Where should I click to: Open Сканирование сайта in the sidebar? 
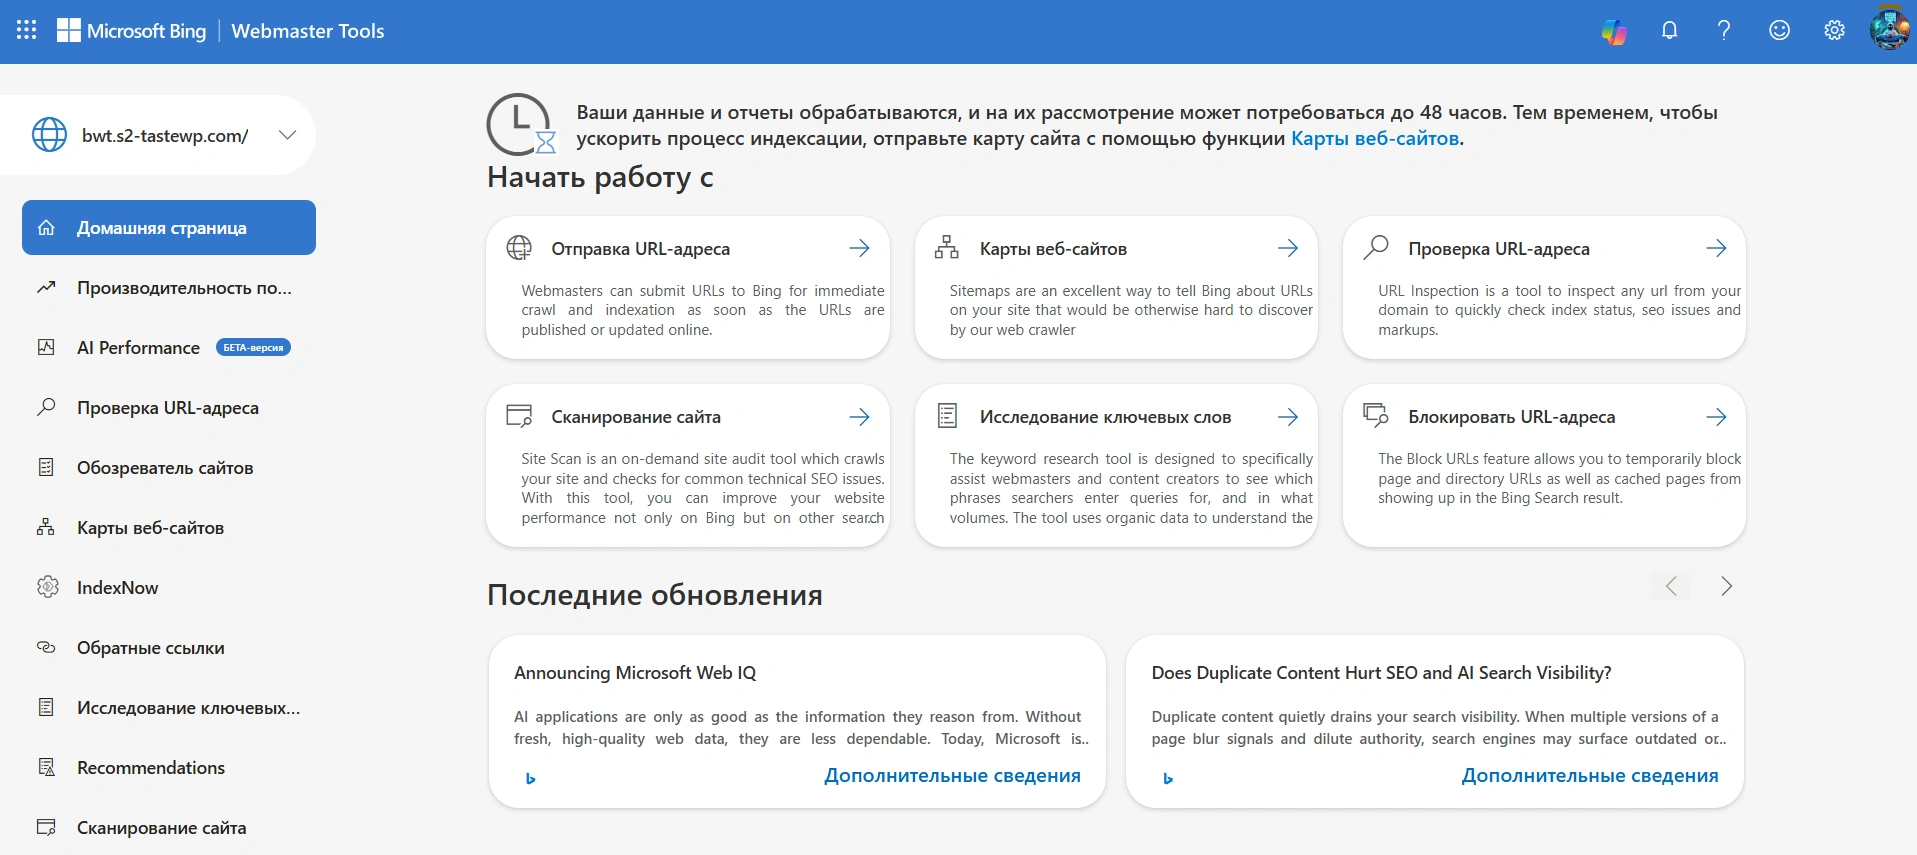[x=169, y=828]
